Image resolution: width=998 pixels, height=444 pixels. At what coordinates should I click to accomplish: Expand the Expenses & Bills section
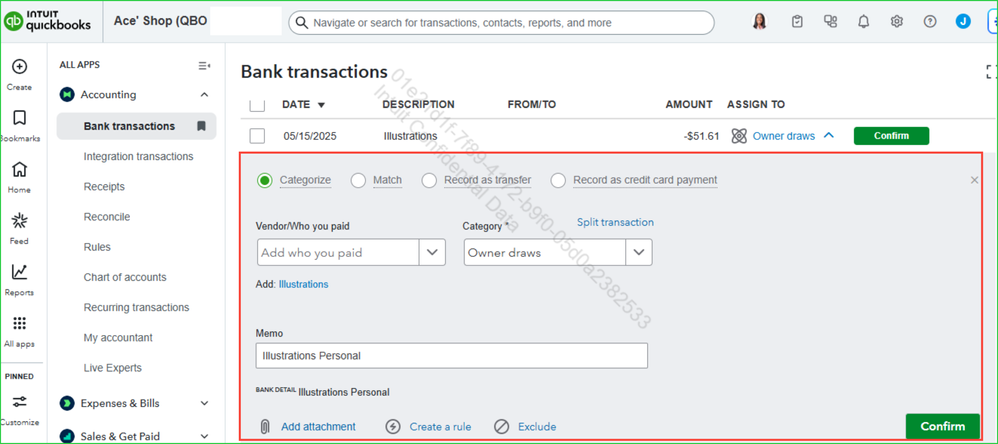pyautogui.click(x=204, y=403)
